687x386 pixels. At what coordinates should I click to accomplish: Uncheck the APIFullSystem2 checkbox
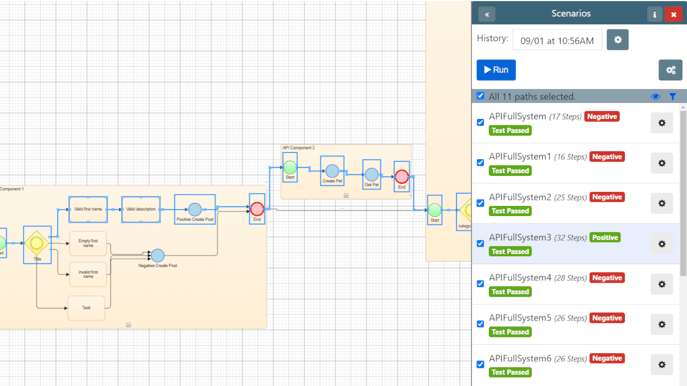[x=481, y=203]
